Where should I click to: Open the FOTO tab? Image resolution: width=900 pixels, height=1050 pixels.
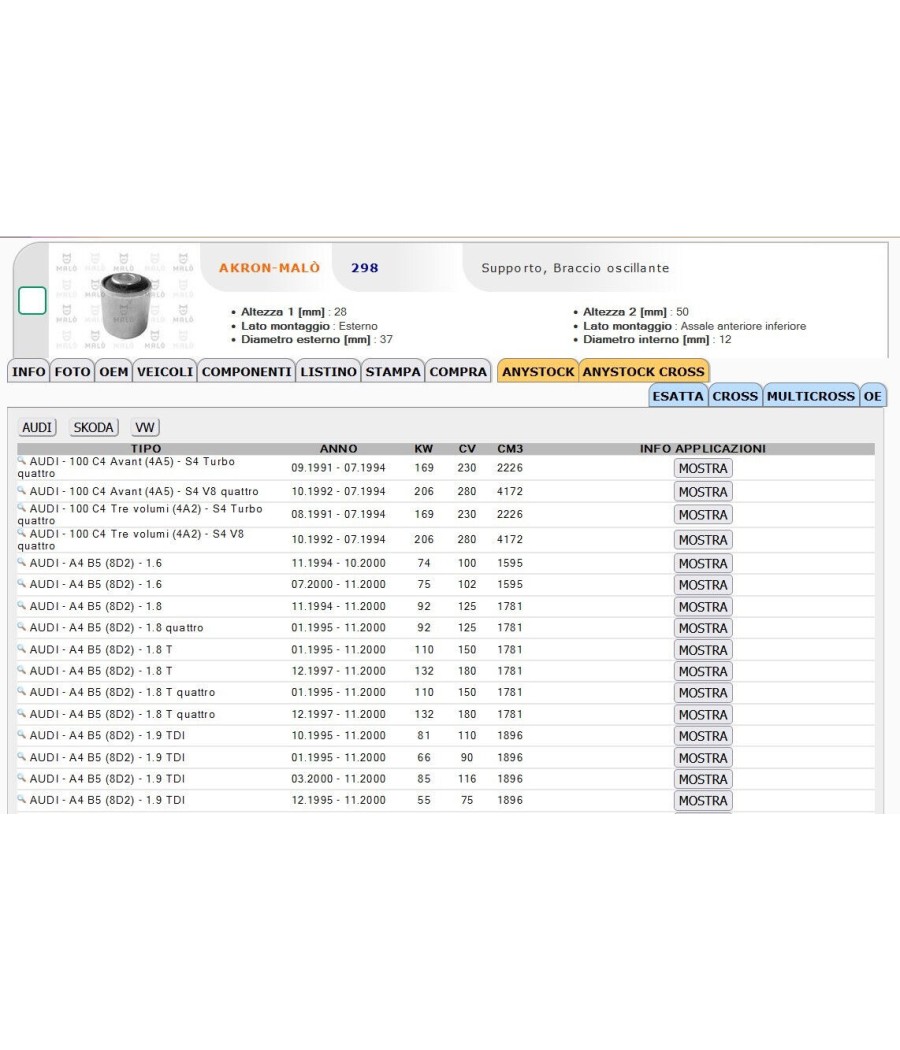coord(72,372)
